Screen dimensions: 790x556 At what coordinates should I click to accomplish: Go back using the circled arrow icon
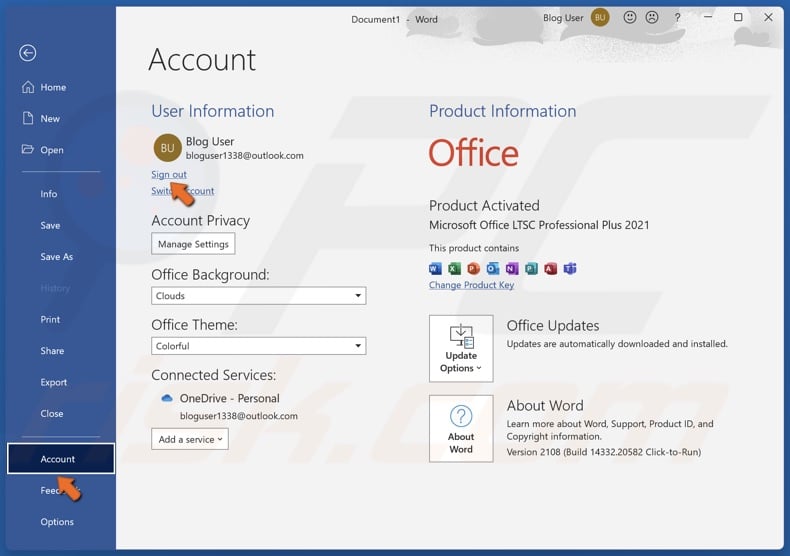tap(28, 53)
